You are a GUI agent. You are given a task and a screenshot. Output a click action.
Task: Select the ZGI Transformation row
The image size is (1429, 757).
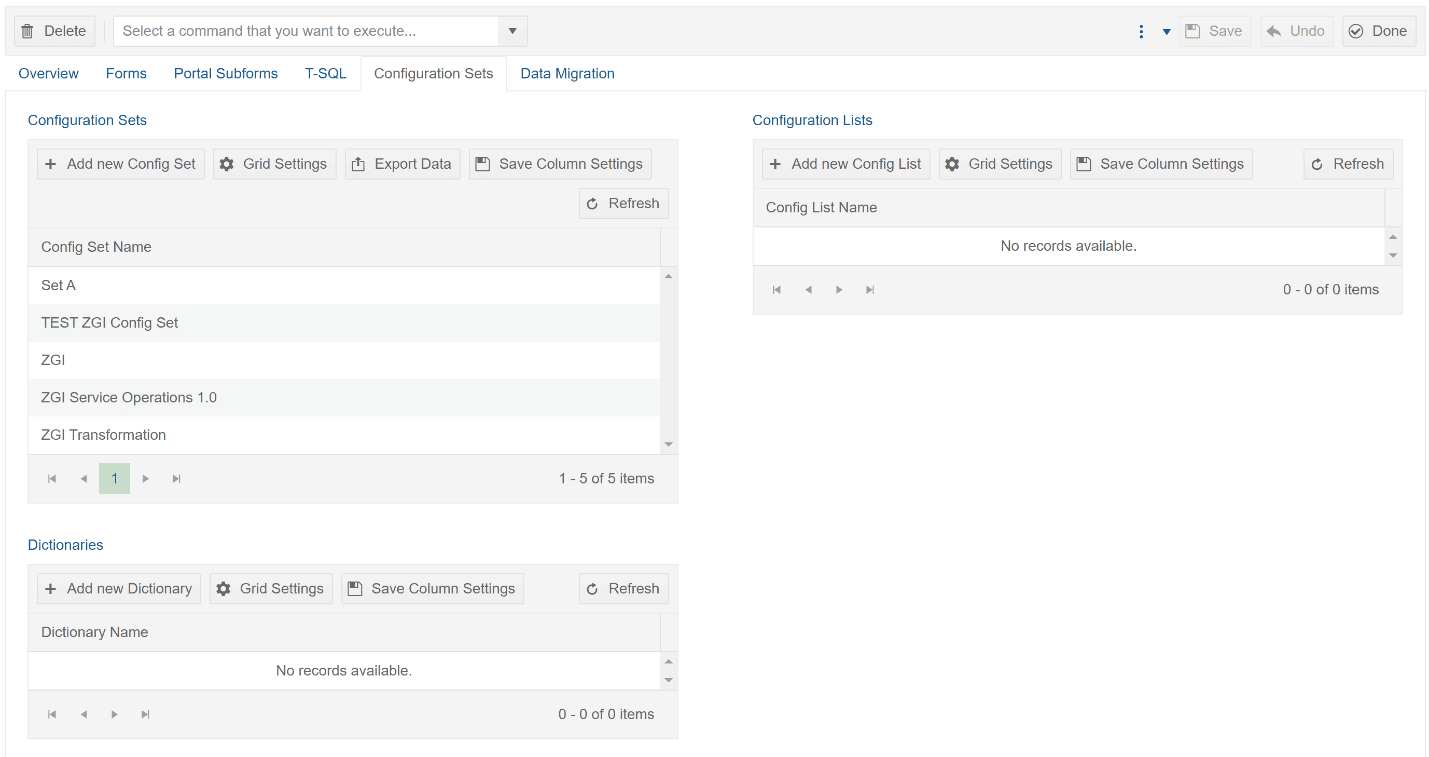coord(344,435)
